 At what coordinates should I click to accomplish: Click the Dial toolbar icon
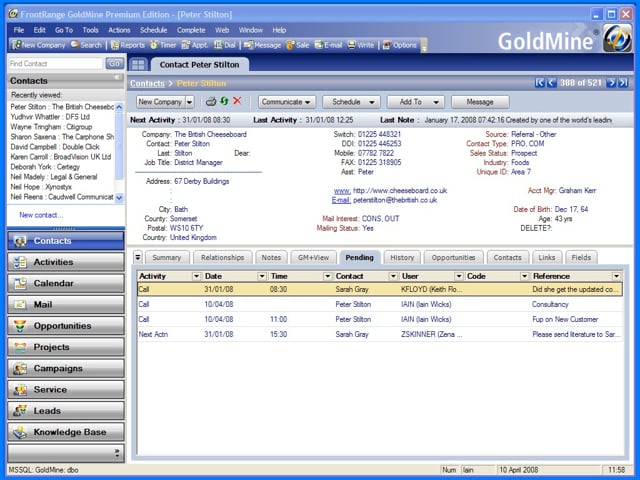(225, 45)
